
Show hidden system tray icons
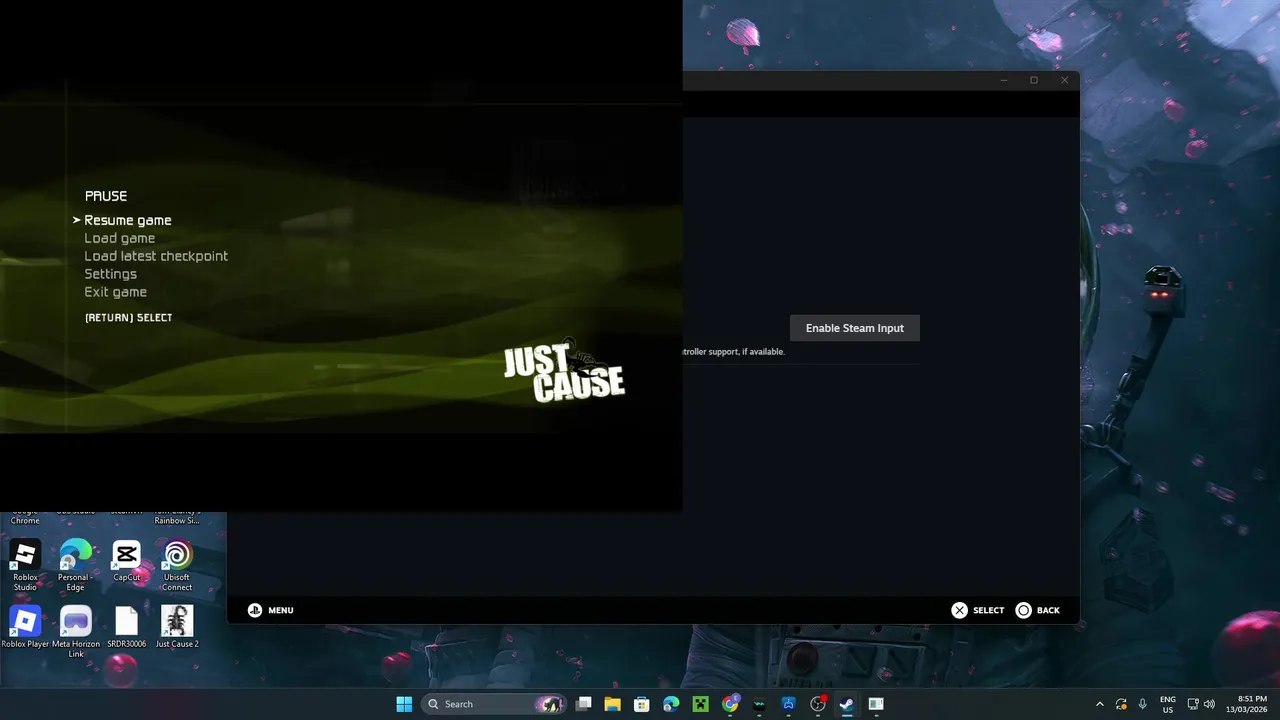click(1100, 704)
